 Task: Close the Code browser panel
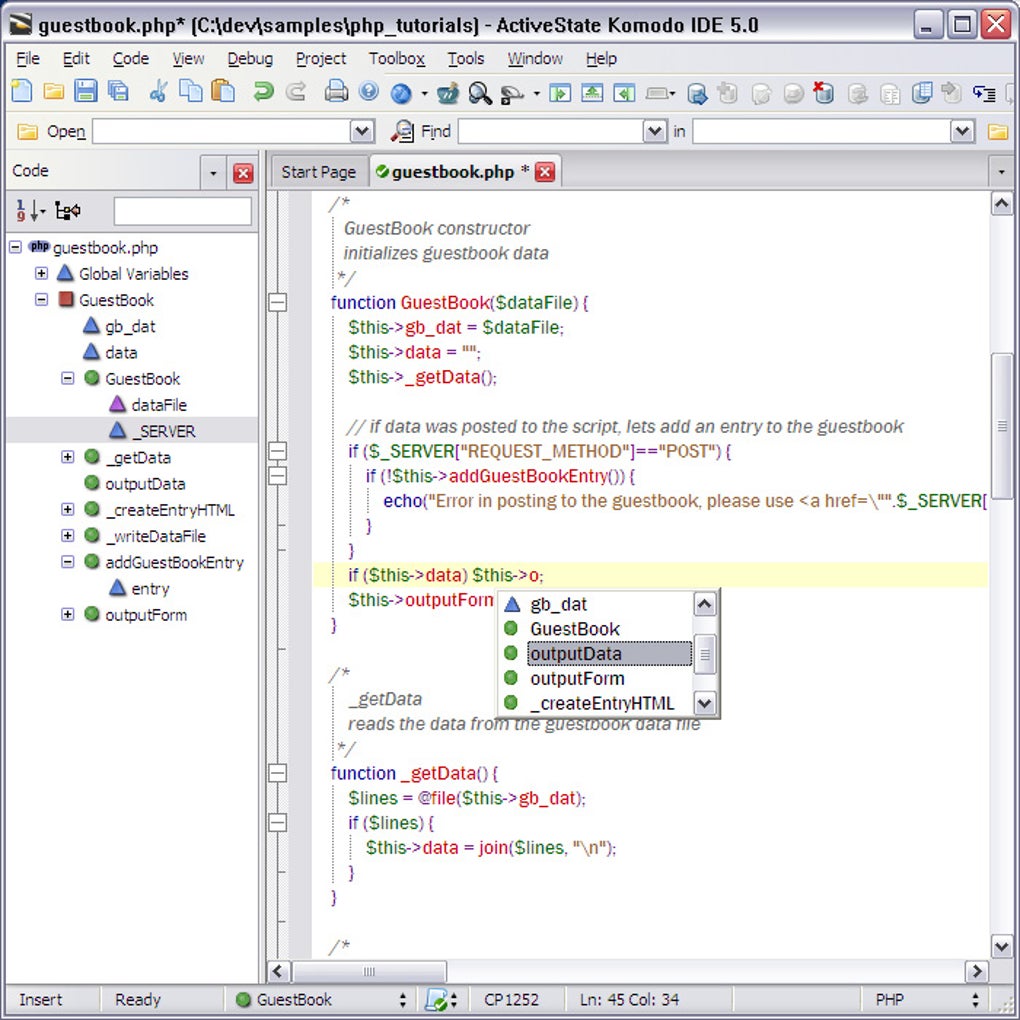click(x=243, y=173)
